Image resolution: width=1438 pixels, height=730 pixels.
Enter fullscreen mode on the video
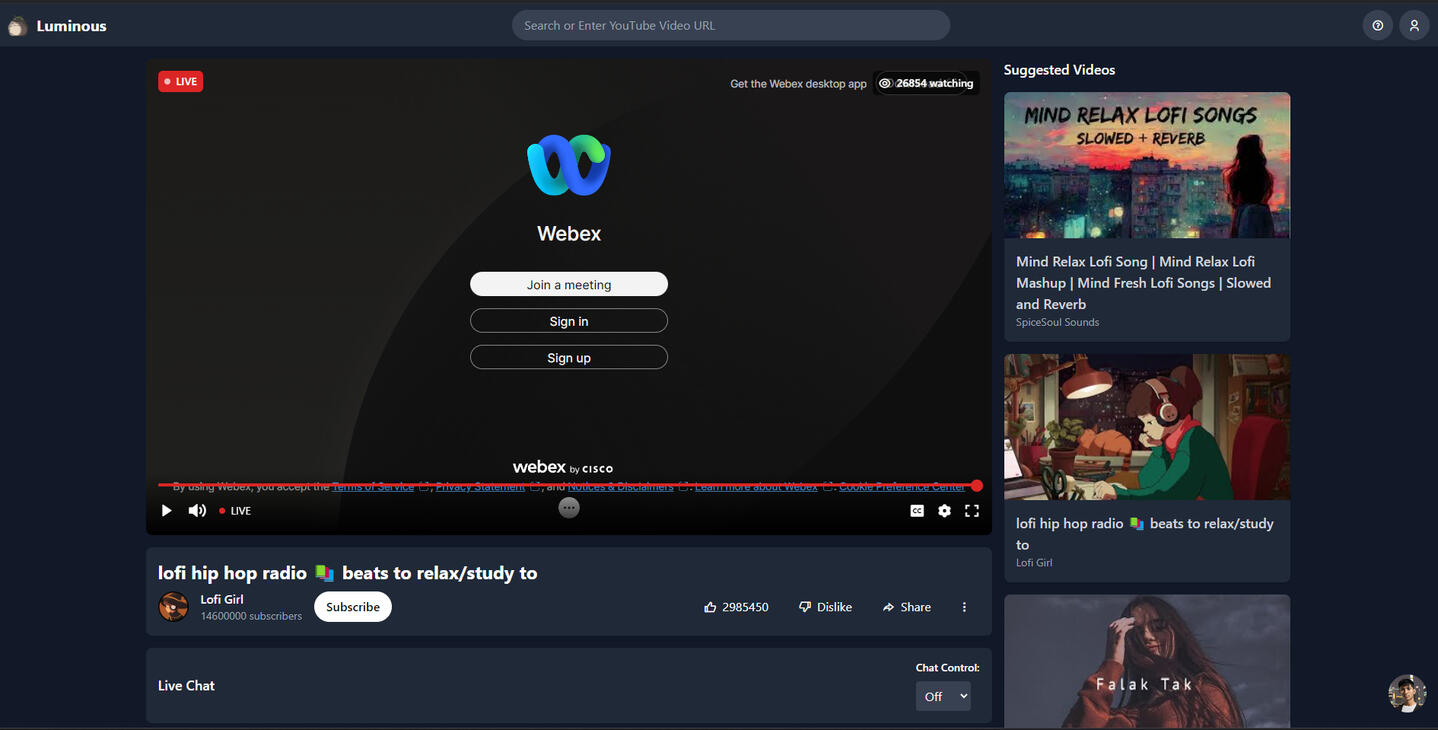[971, 511]
